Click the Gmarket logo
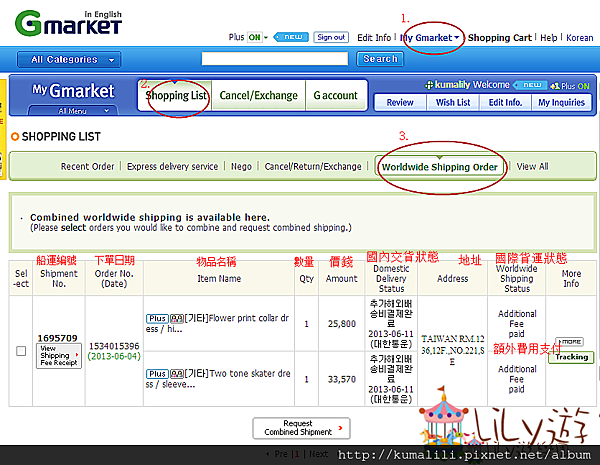This screenshot has width=600, height=465. (68, 23)
